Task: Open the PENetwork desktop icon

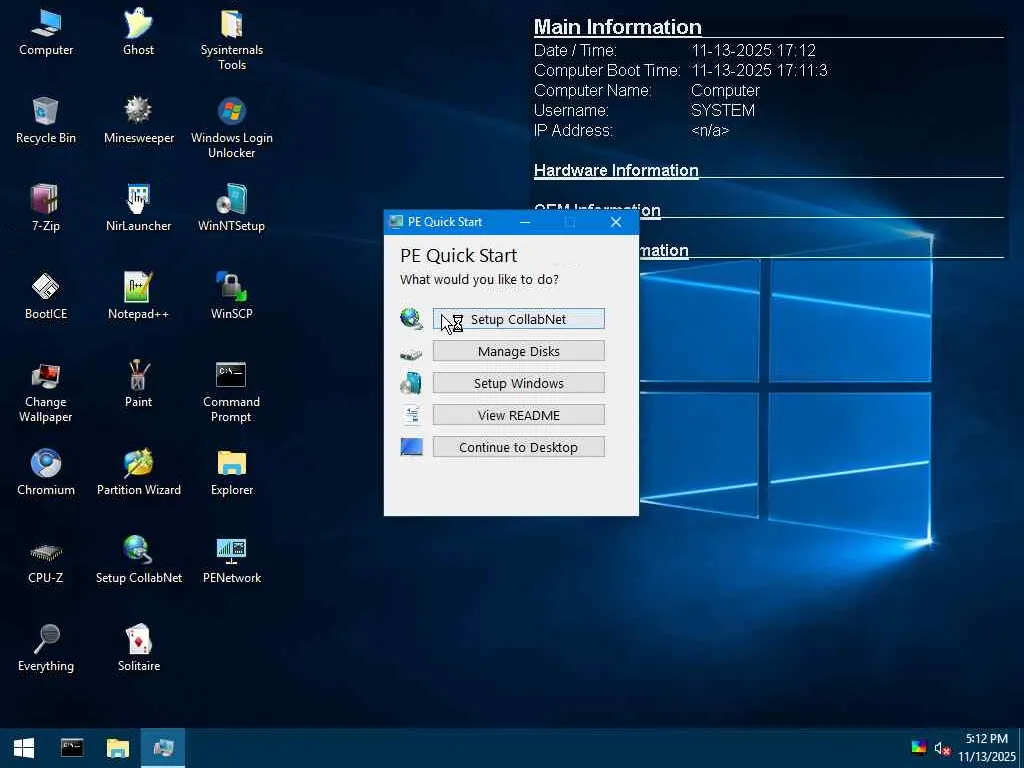Action: coord(232,562)
